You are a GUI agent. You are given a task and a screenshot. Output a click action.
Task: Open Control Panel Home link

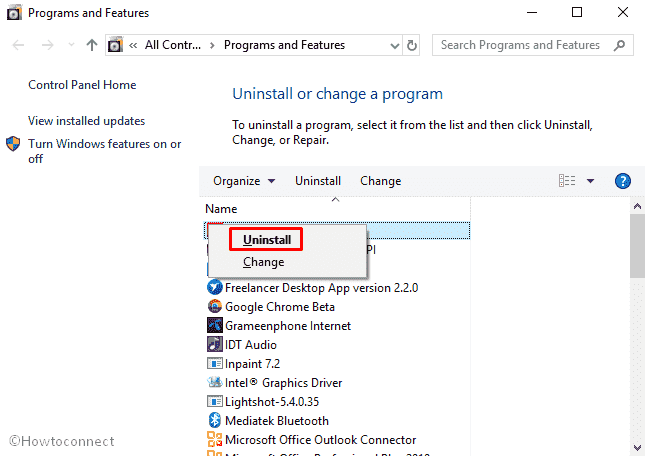pos(82,85)
